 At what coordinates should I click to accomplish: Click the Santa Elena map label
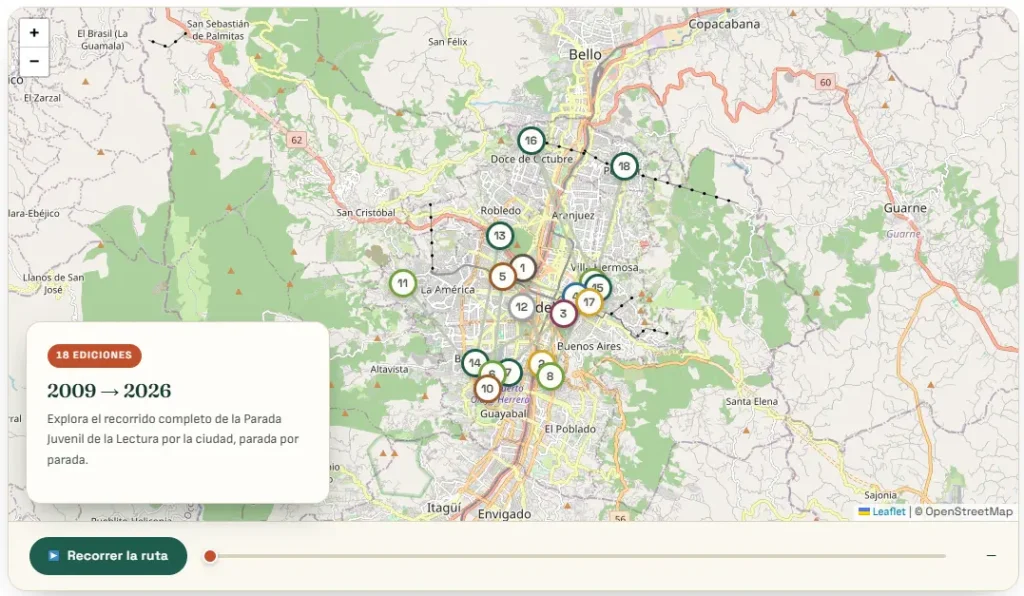[x=752, y=401]
